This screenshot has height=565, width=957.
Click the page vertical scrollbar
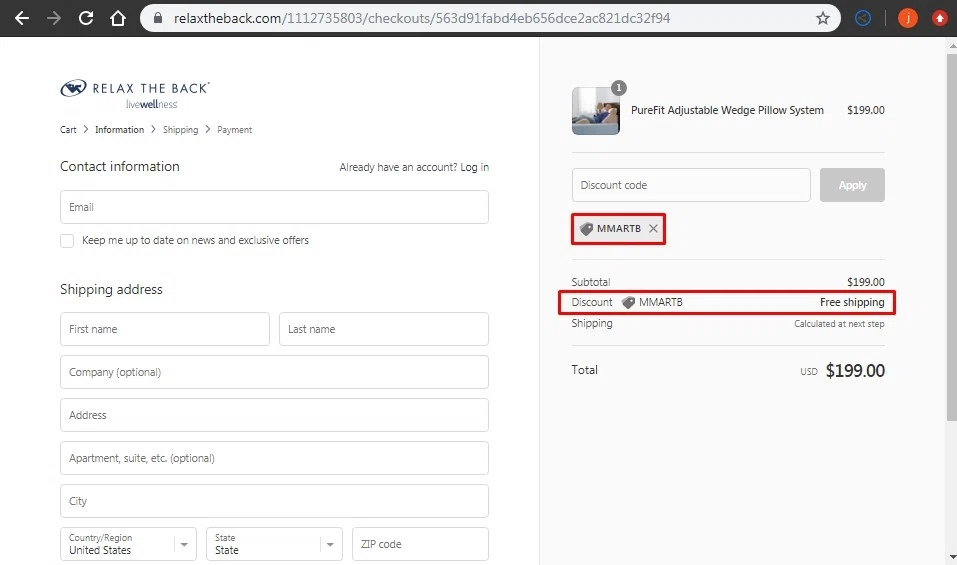(x=952, y=237)
